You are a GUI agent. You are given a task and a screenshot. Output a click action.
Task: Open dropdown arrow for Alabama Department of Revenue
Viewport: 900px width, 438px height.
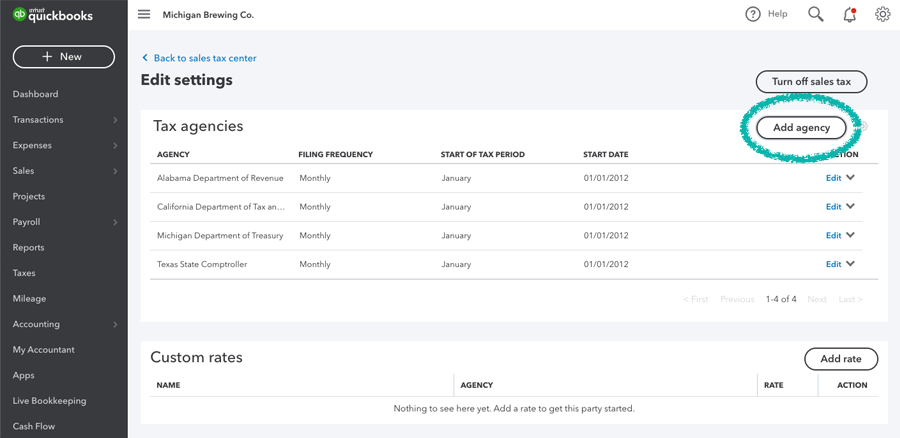click(851, 178)
